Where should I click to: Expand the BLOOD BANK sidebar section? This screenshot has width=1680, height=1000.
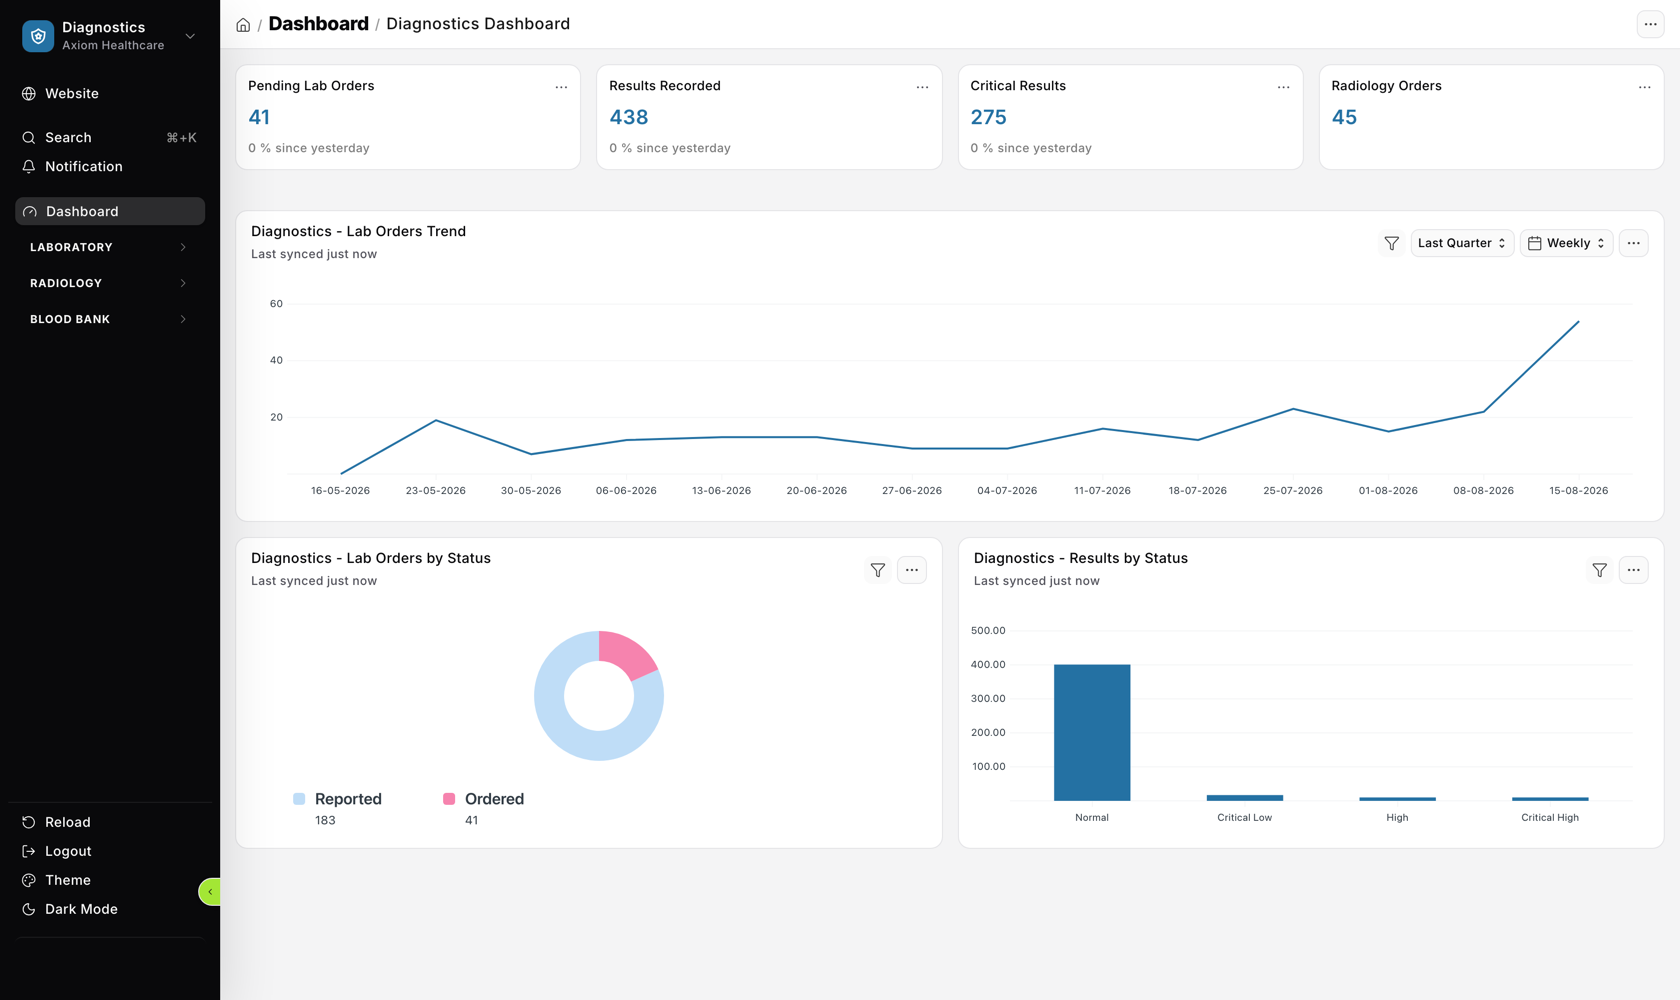point(110,319)
